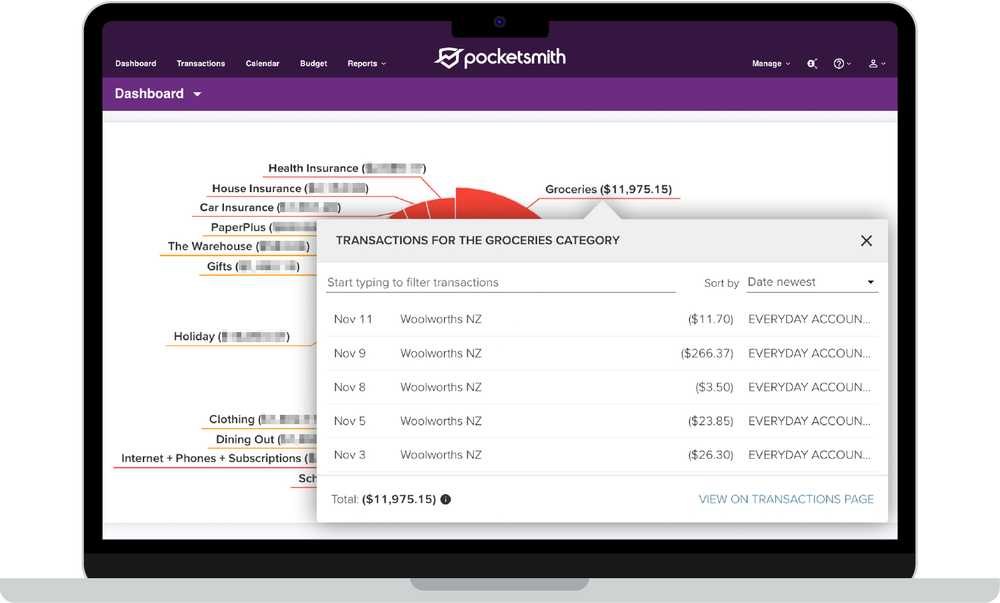Click the info icon beside Total
Image resolution: width=1000 pixels, height=603 pixels.
(446, 499)
